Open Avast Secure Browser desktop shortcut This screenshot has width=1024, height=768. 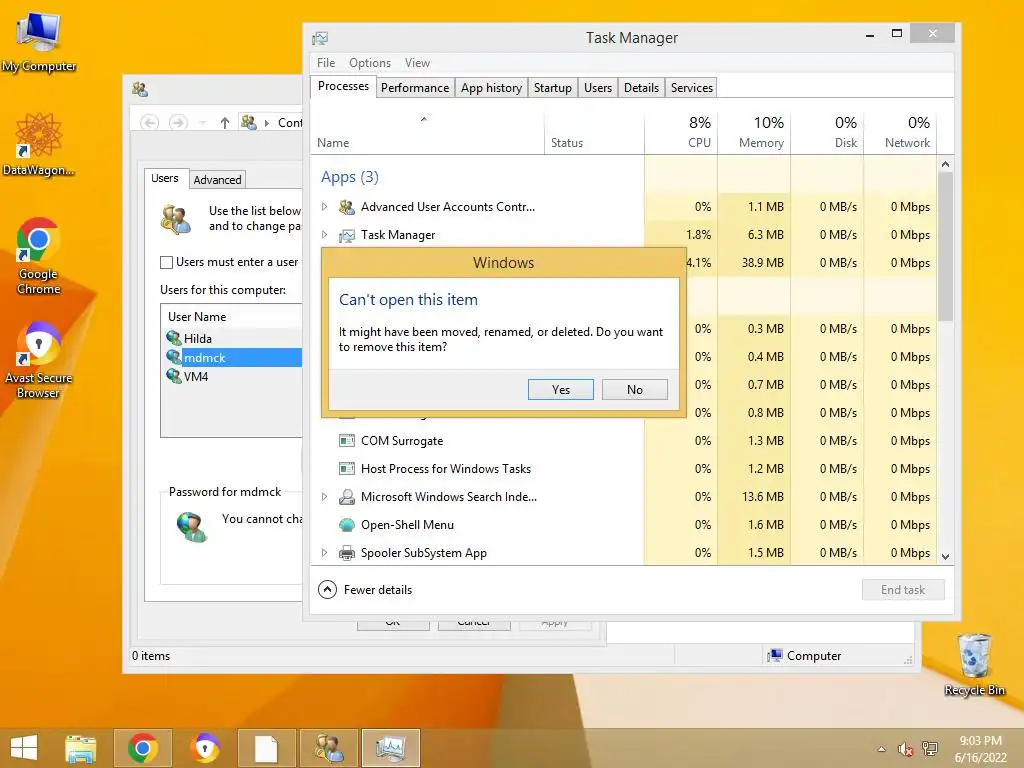click(x=39, y=360)
